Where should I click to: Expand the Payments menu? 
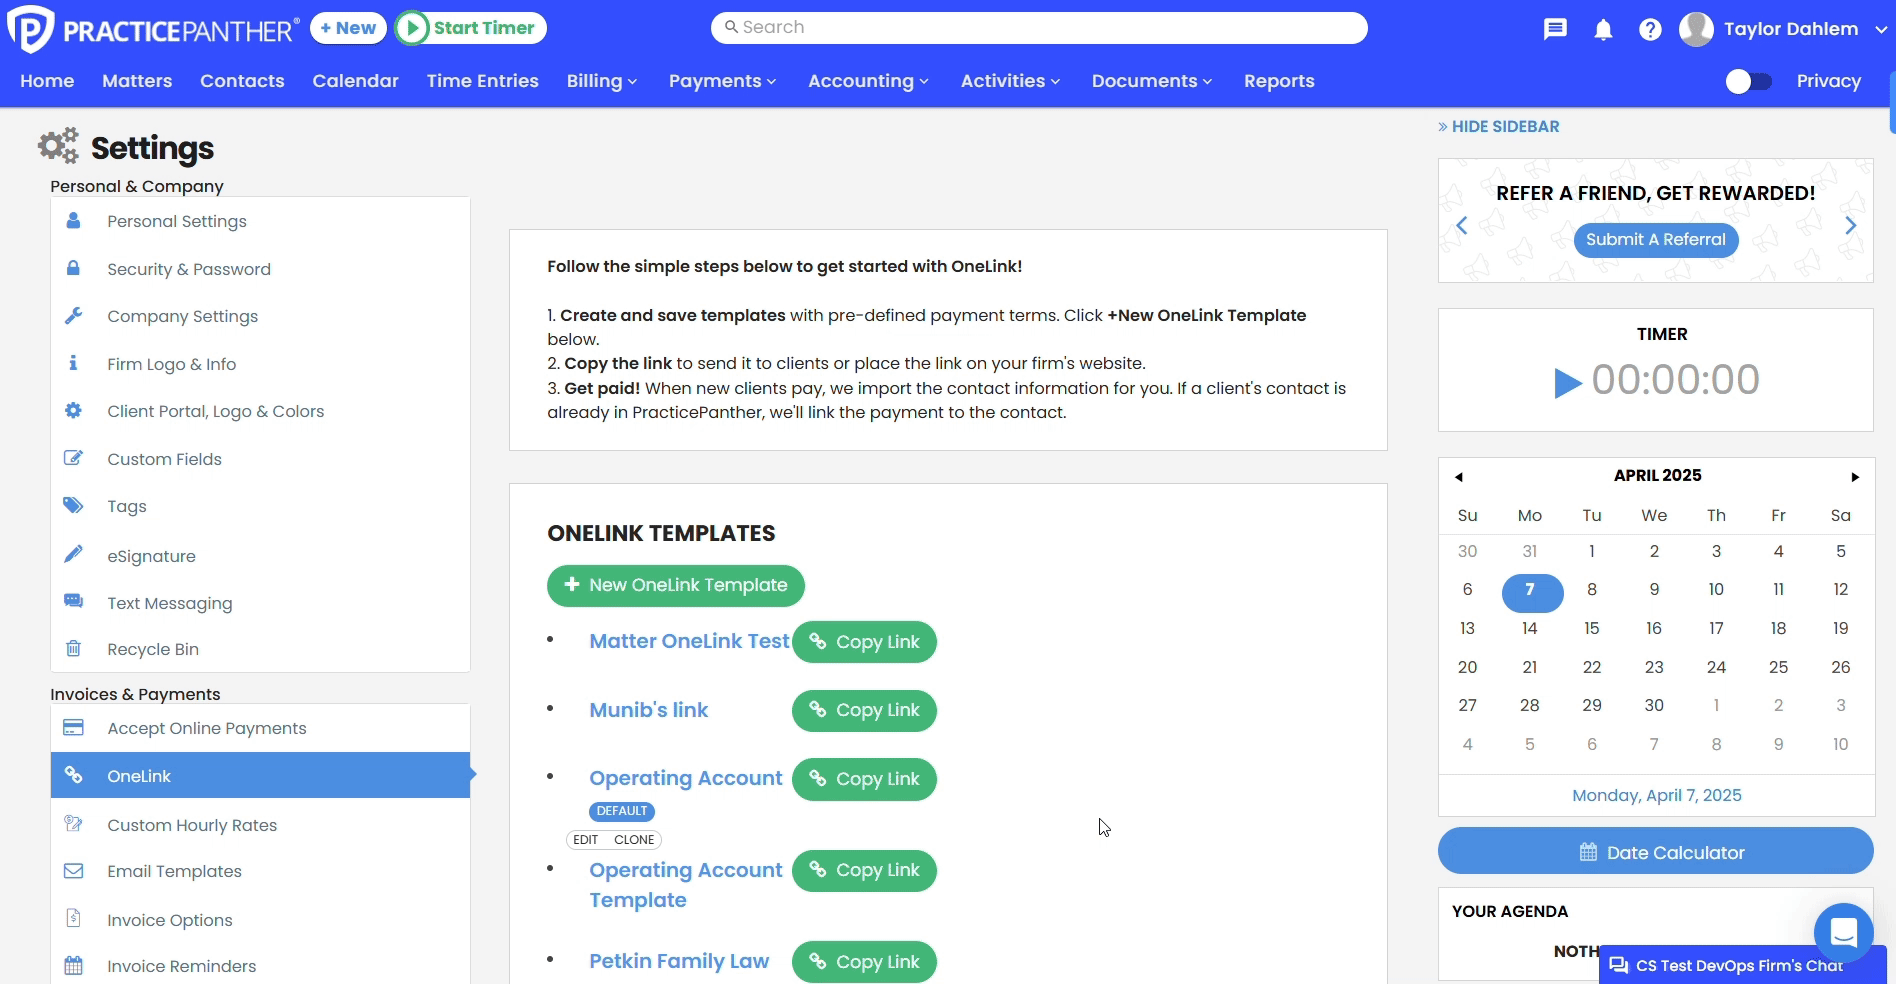pos(722,81)
